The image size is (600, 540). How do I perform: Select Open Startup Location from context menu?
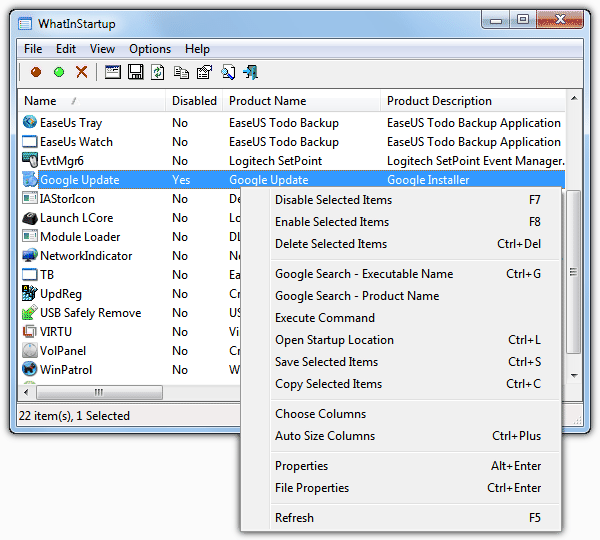pos(334,340)
